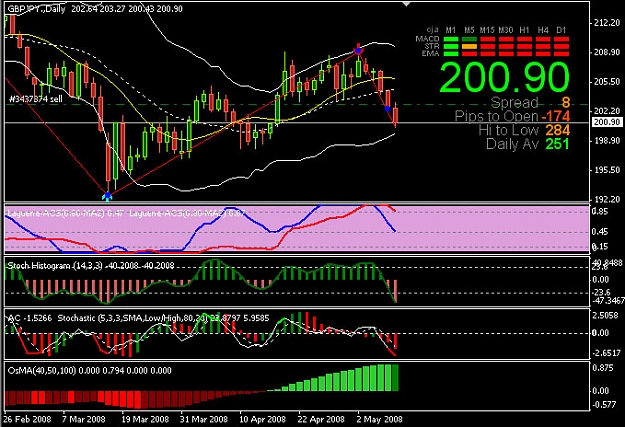Click the 26 Feb 2008 date on time axis
This screenshot has height=427, width=625.
coord(27,419)
